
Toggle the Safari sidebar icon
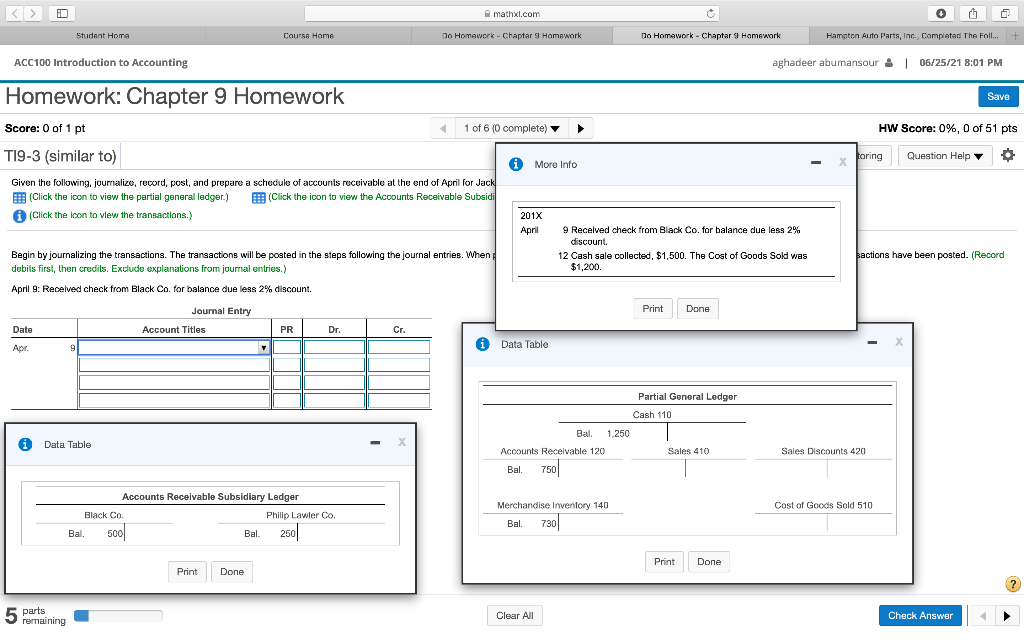63,13
